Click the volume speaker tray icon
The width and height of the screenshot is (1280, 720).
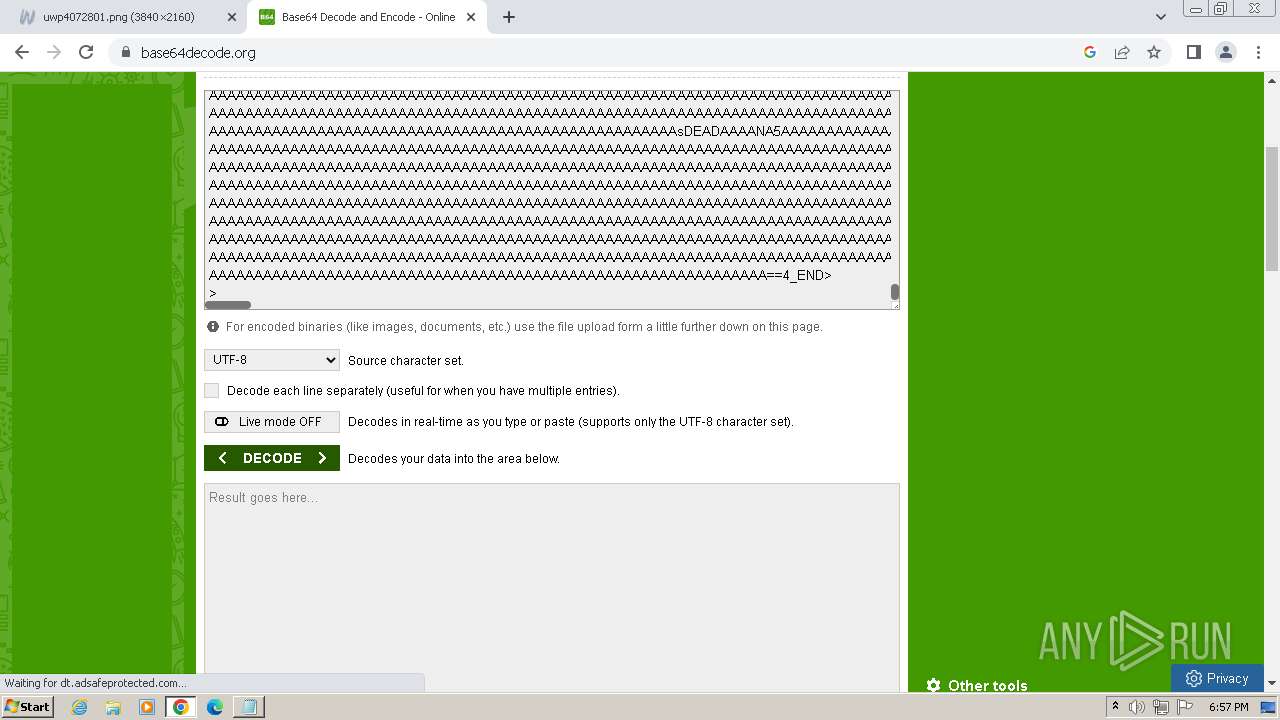[x=1137, y=707]
